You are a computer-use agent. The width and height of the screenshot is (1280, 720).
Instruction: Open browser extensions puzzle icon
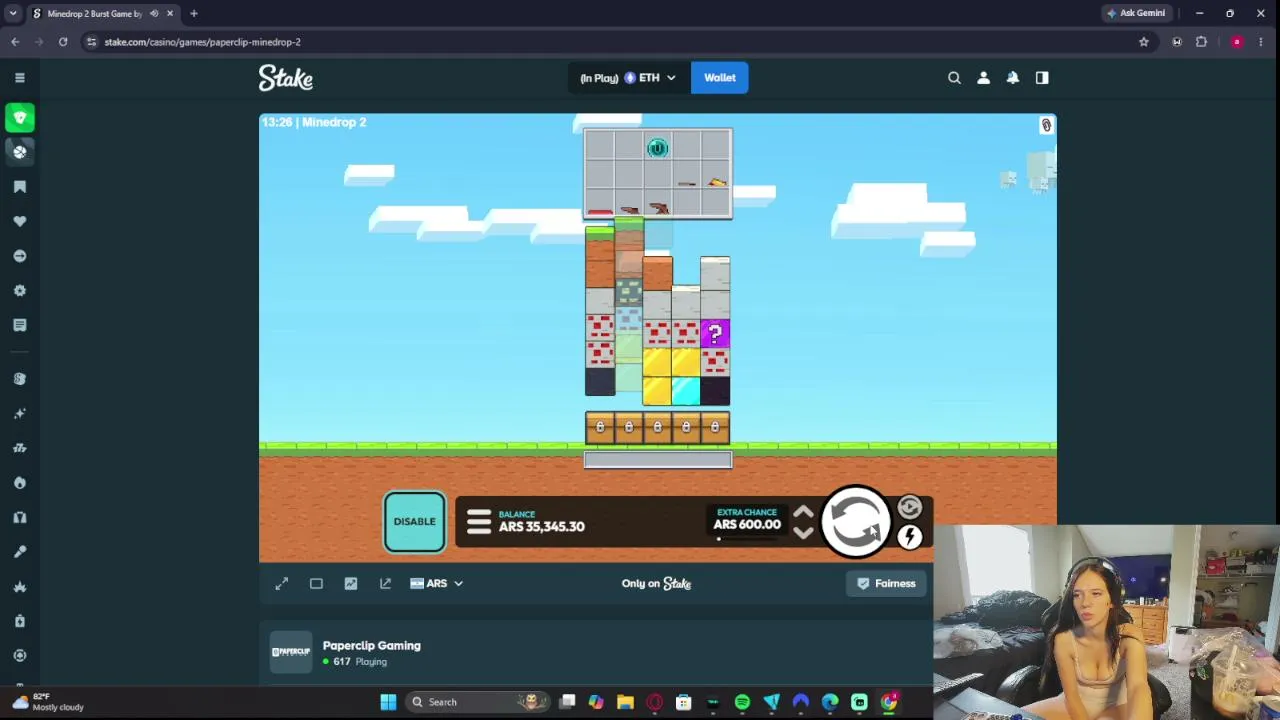tap(1201, 42)
